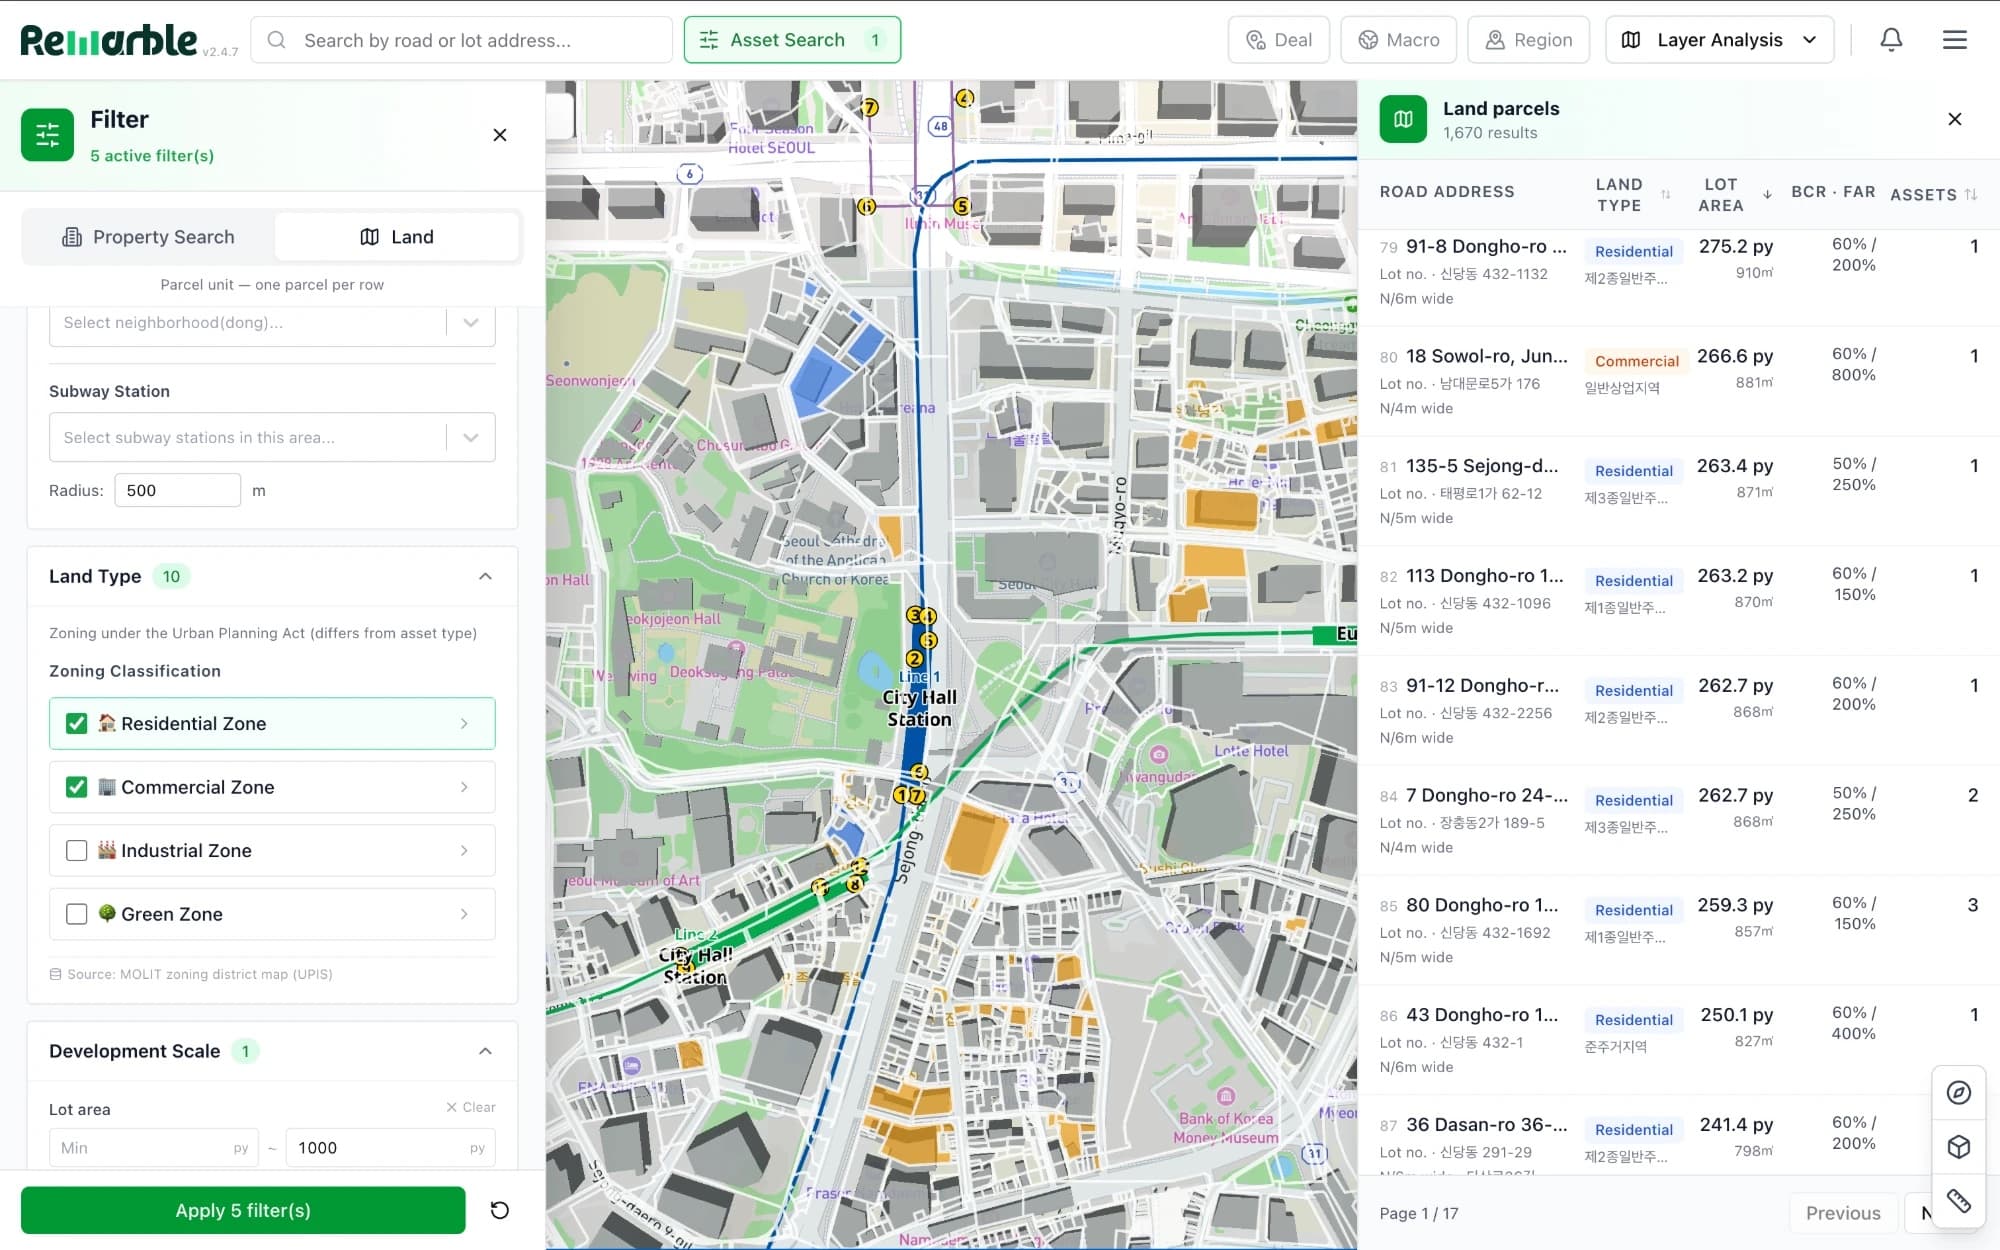Click the Clear lot area link
Screen dimensions: 2000x1250
coord(471,1107)
